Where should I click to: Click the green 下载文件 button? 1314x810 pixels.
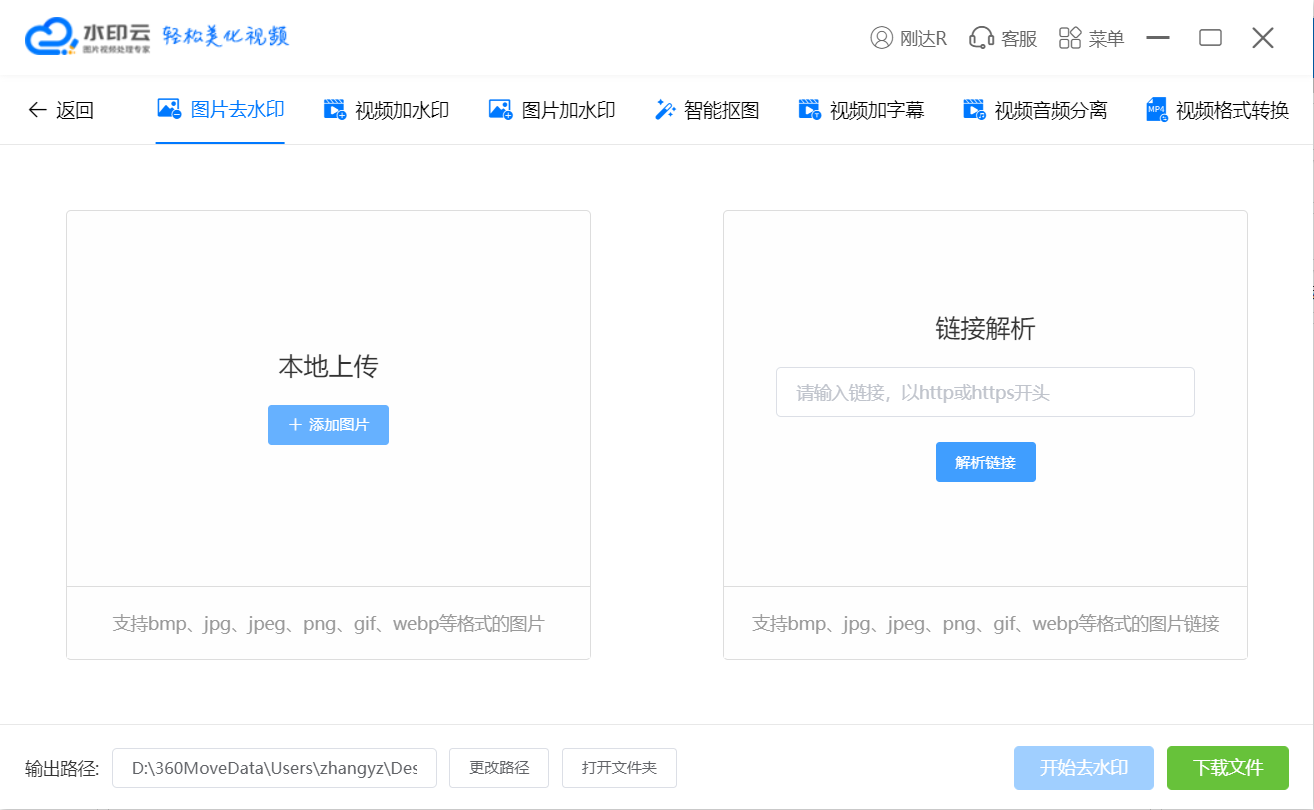1227,768
